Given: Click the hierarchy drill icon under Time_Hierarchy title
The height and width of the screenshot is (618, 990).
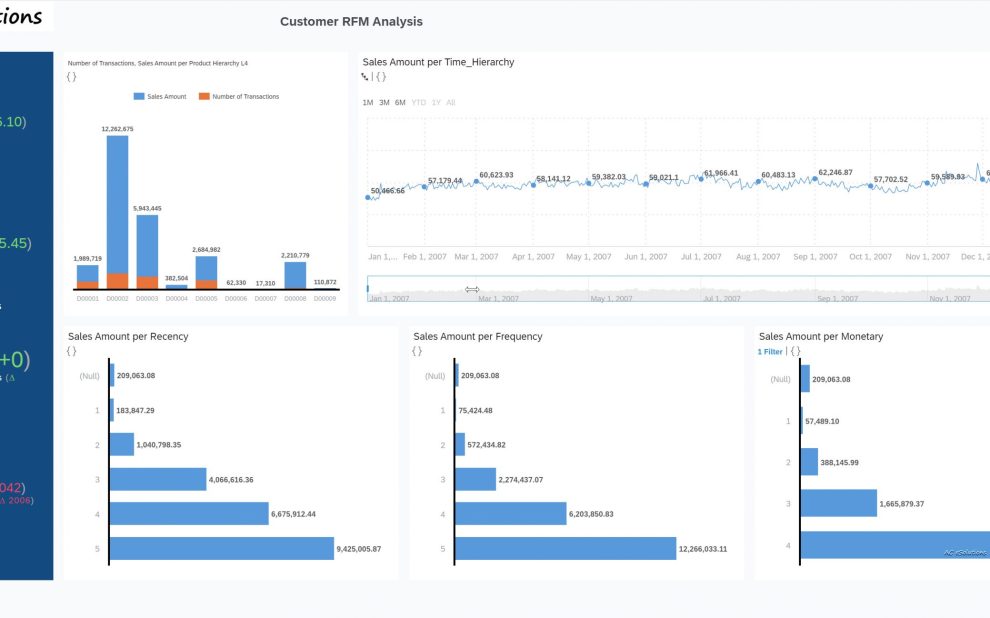Looking at the screenshot, I should click(365, 76).
